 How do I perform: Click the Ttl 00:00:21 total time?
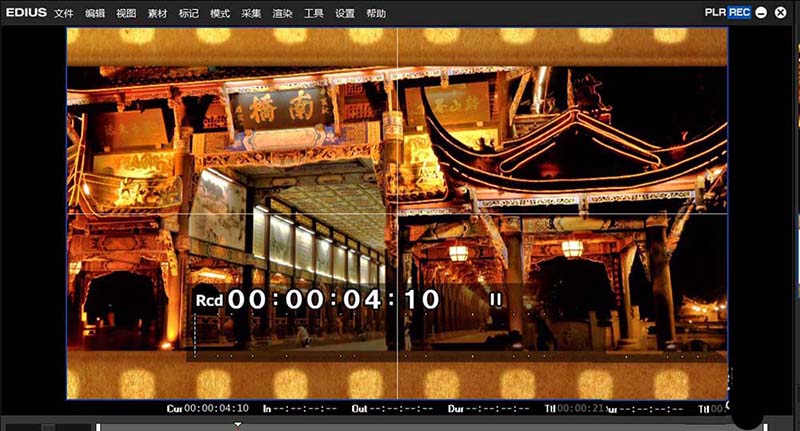pos(575,408)
